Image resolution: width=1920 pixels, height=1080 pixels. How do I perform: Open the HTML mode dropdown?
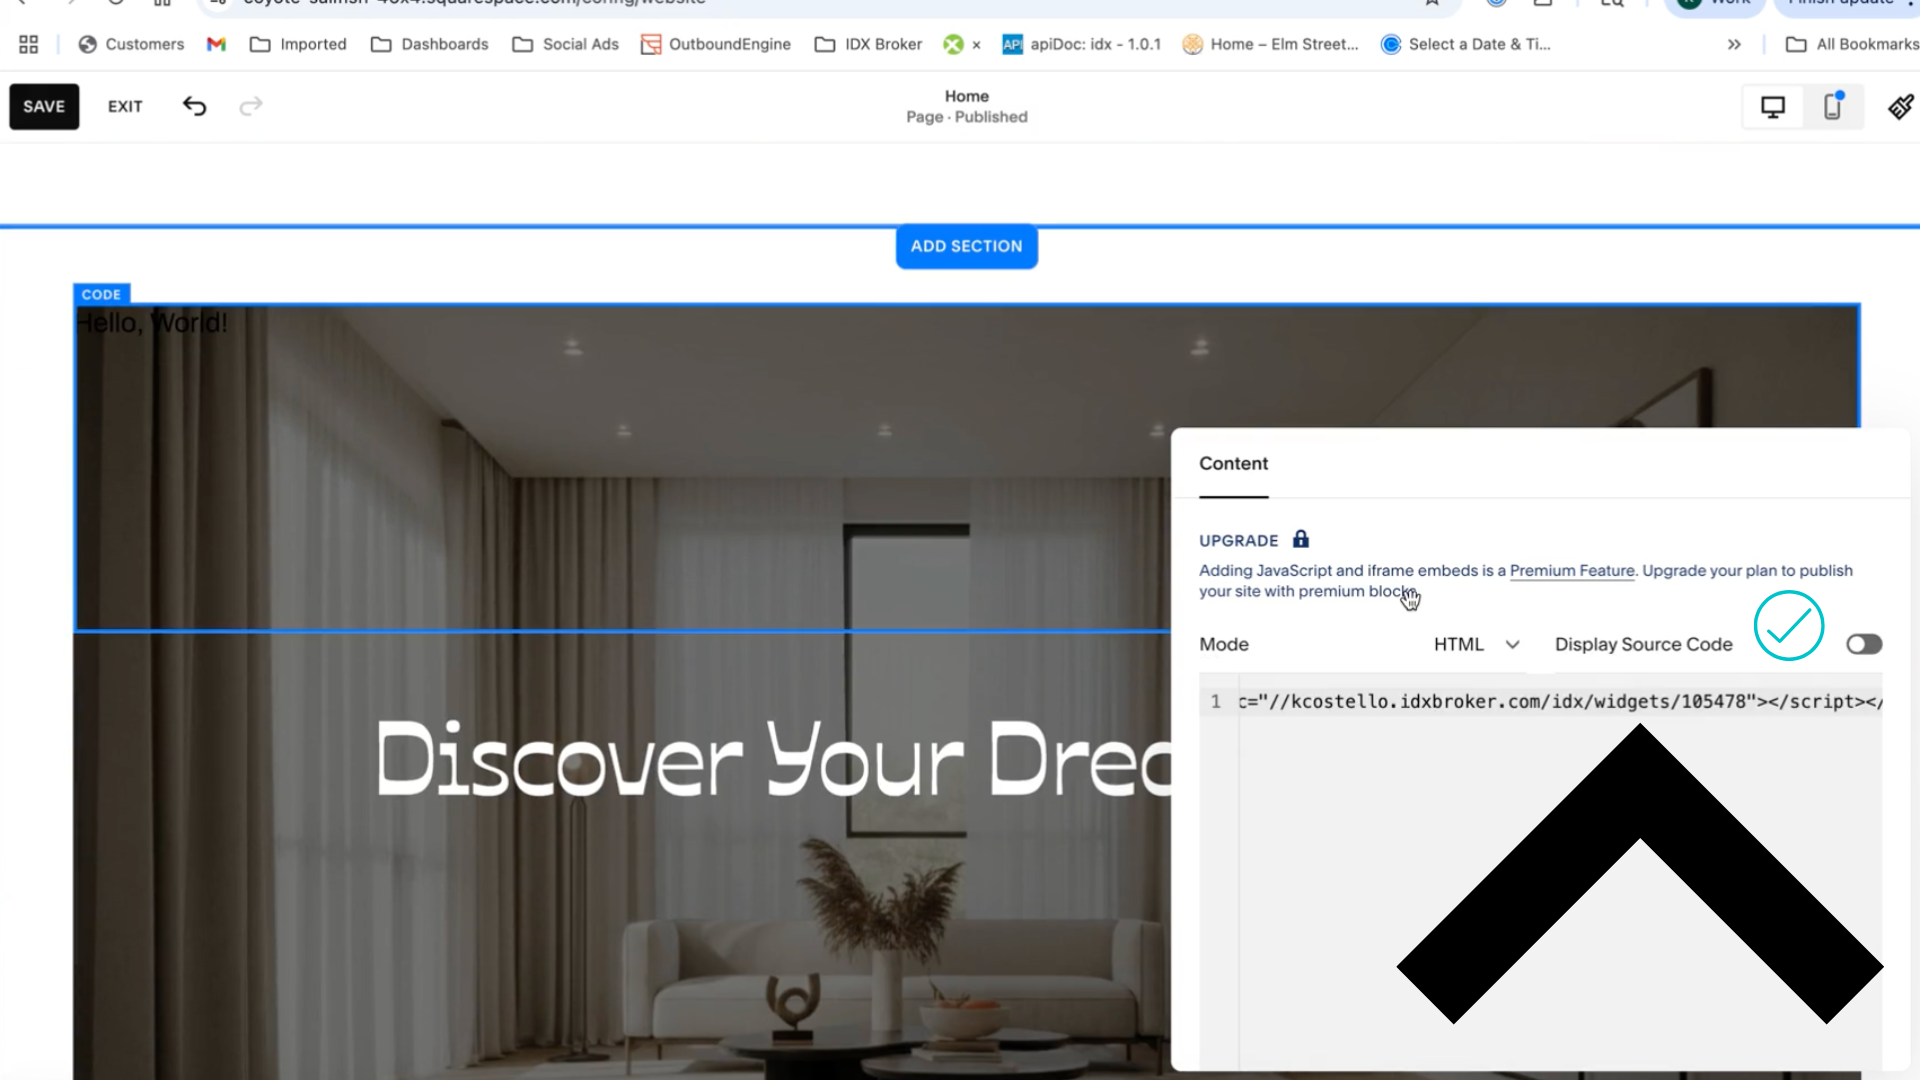click(1476, 645)
